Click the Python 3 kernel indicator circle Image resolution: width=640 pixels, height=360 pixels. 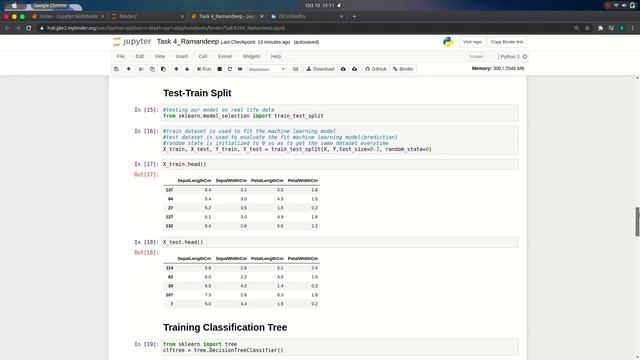(525, 57)
